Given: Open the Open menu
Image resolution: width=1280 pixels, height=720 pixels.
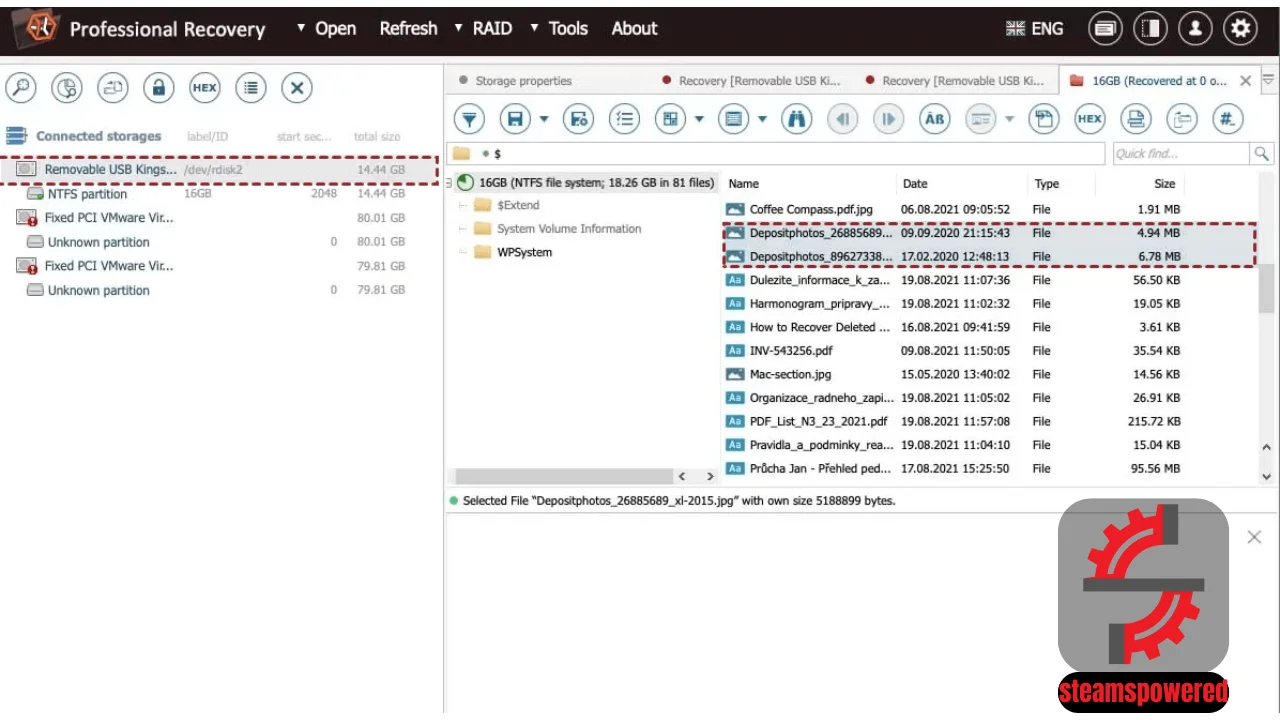Looking at the screenshot, I should [326, 29].
